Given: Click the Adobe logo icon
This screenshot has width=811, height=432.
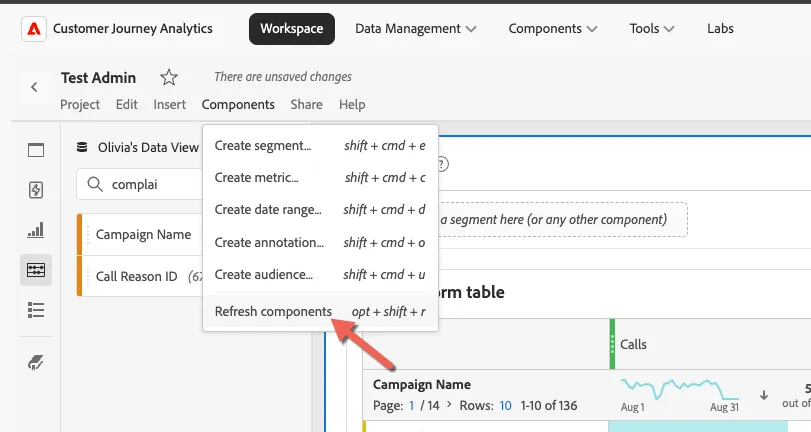Looking at the screenshot, I should point(34,29).
